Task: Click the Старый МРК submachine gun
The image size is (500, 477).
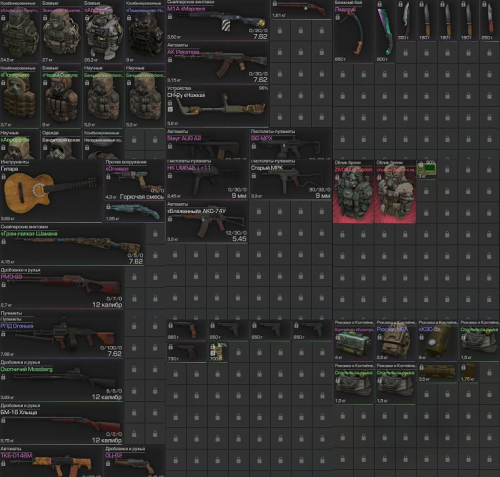Action: (291, 180)
